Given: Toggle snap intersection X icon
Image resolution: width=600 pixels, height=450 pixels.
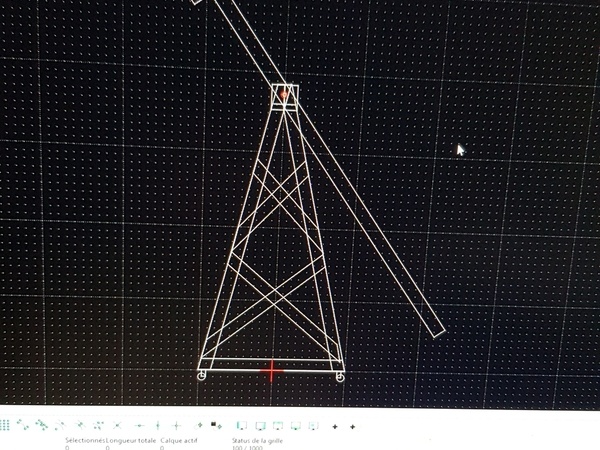Looking at the screenshot, I should 117,426.
